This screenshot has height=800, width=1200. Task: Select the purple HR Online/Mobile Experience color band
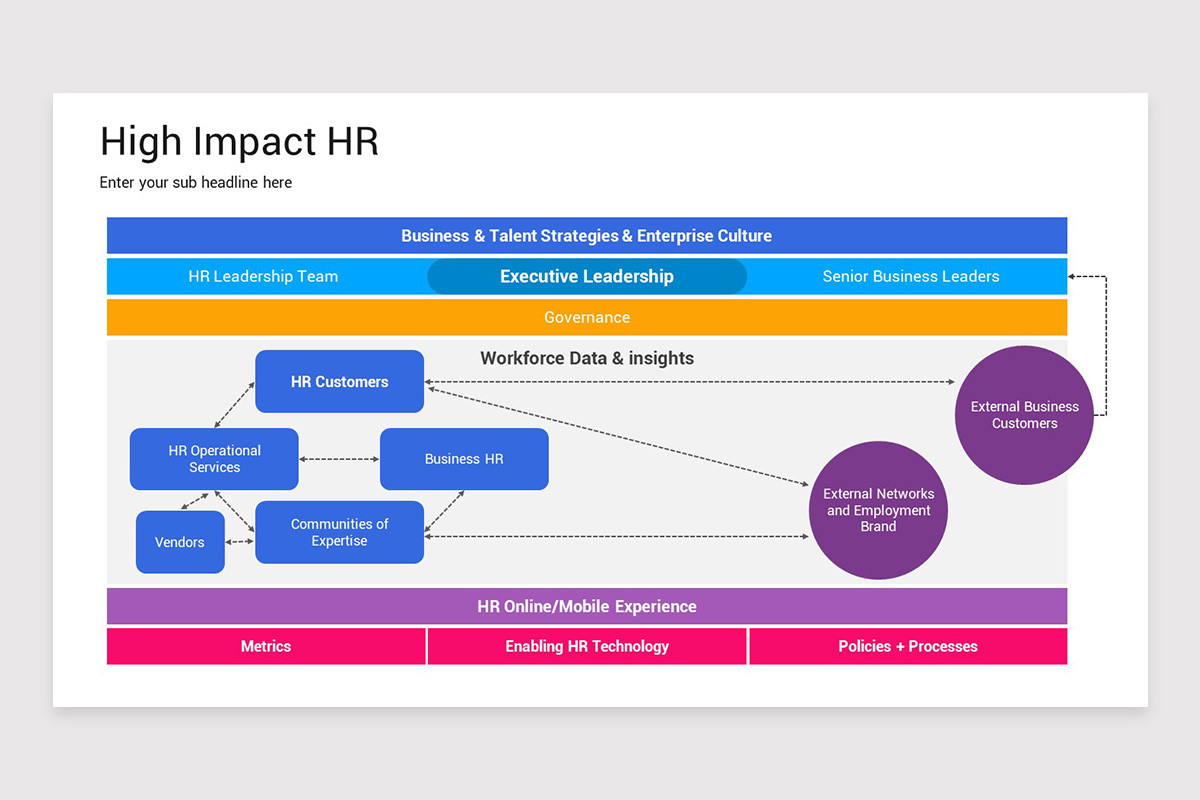(x=586, y=605)
